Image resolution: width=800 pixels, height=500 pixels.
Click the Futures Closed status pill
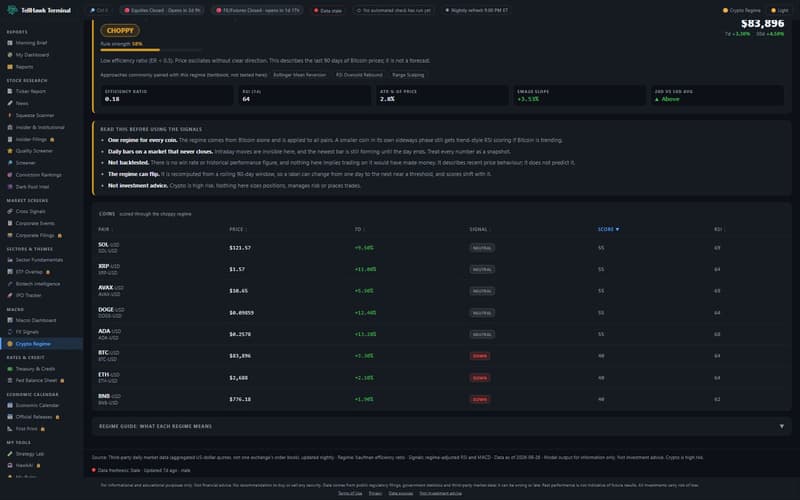(x=258, y=10)
